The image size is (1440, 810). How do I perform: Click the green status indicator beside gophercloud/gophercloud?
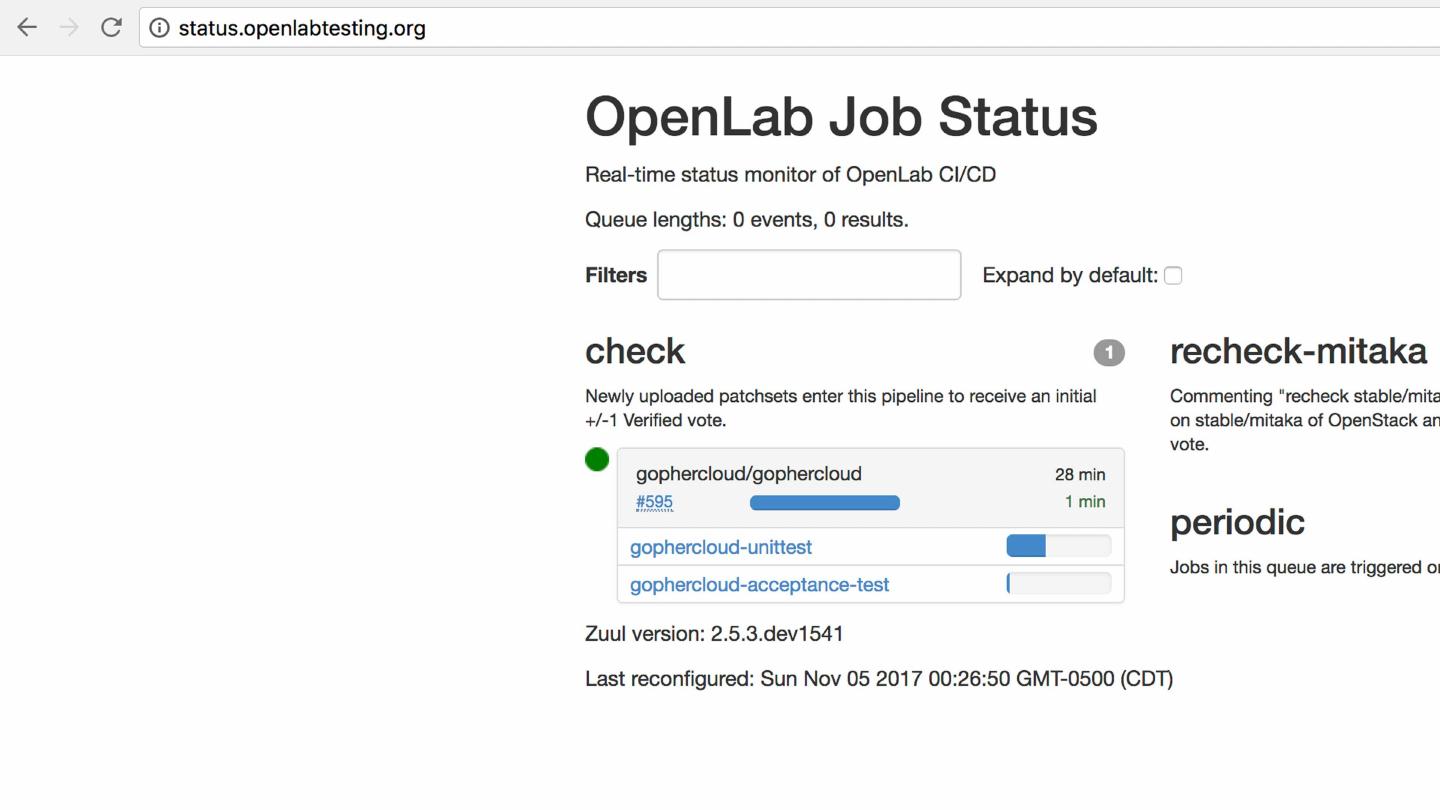pos(597,459)
